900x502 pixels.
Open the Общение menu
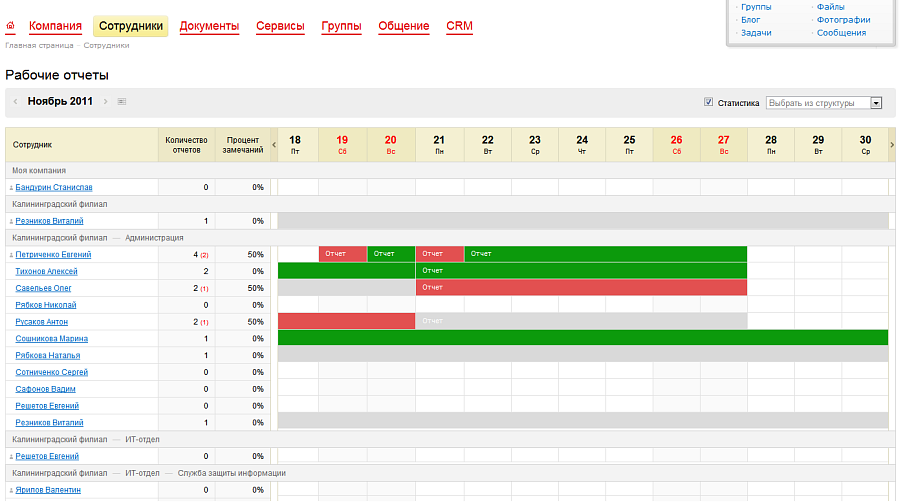[404, 26]
